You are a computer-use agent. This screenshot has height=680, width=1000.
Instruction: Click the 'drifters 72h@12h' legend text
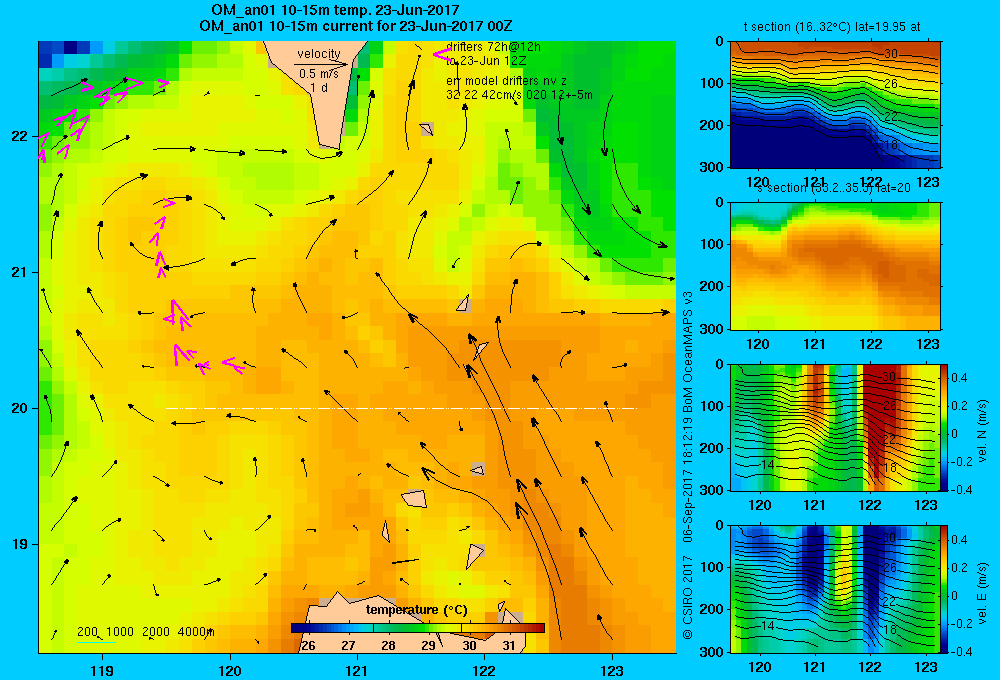pyautogui.click(x=493, y=47)
